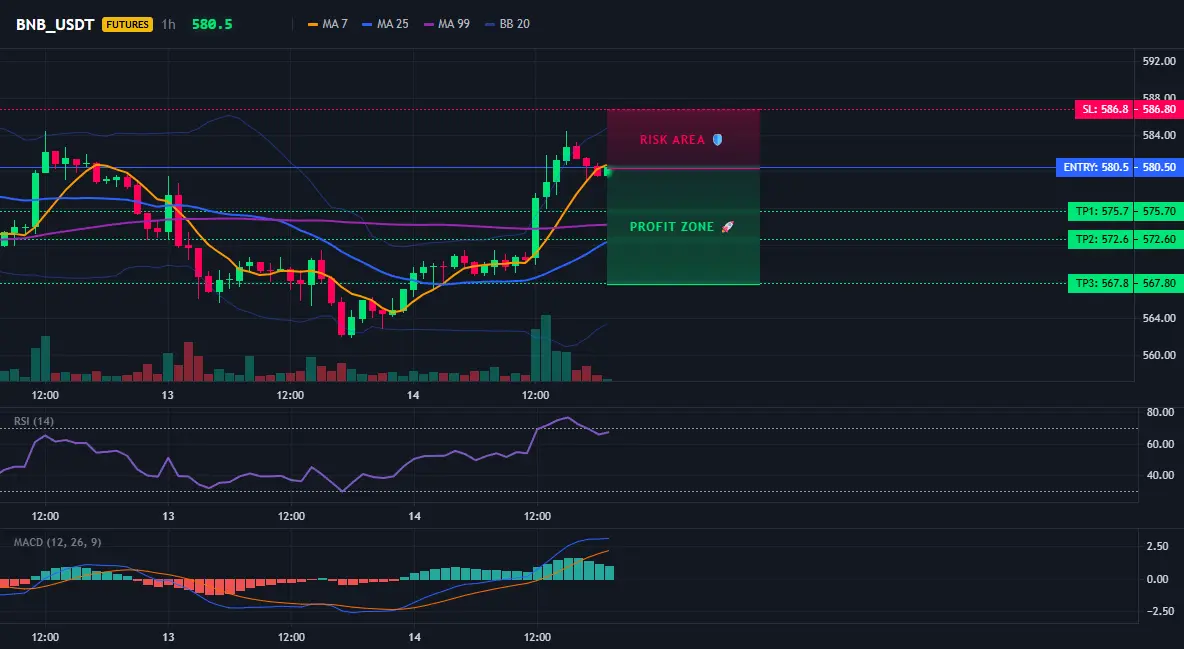Click the BNB_USDT symbol name
This screenshot has height=649, width=1184.
pyautogui.click(x=55, y=24)
